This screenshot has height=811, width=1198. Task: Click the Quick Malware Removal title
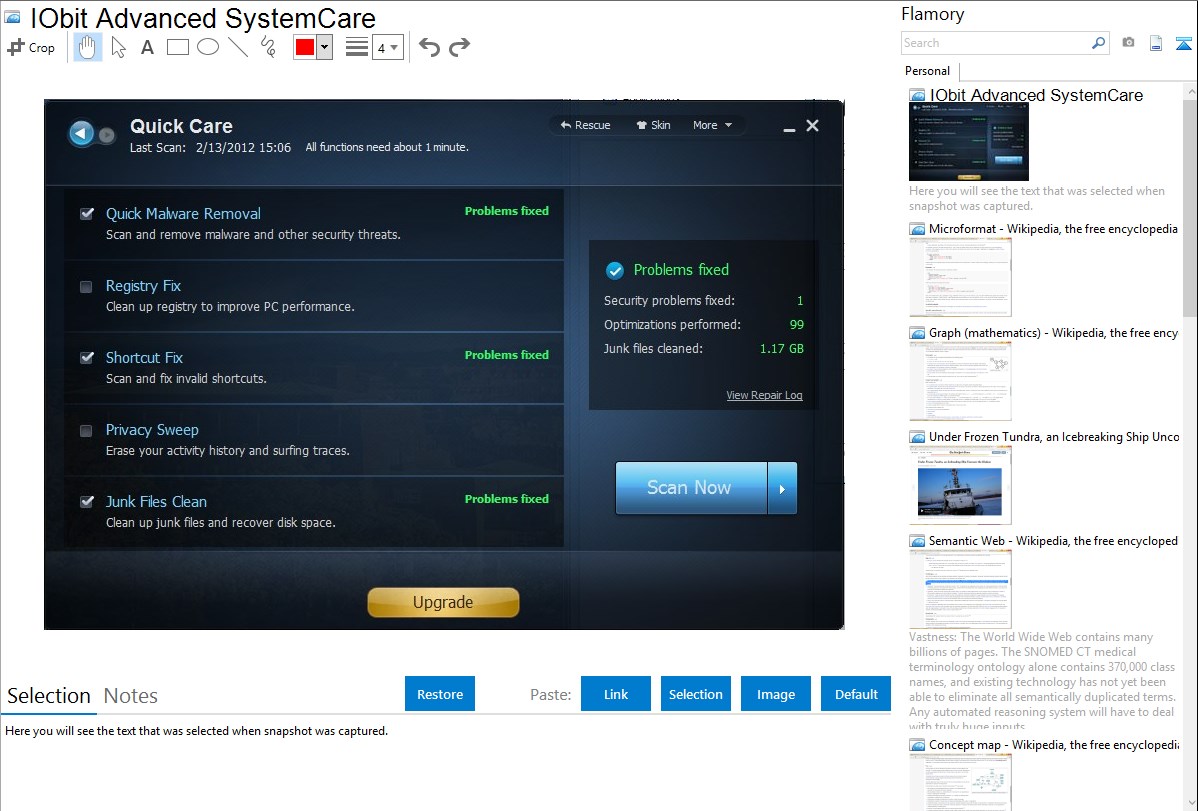pos(183,214)
